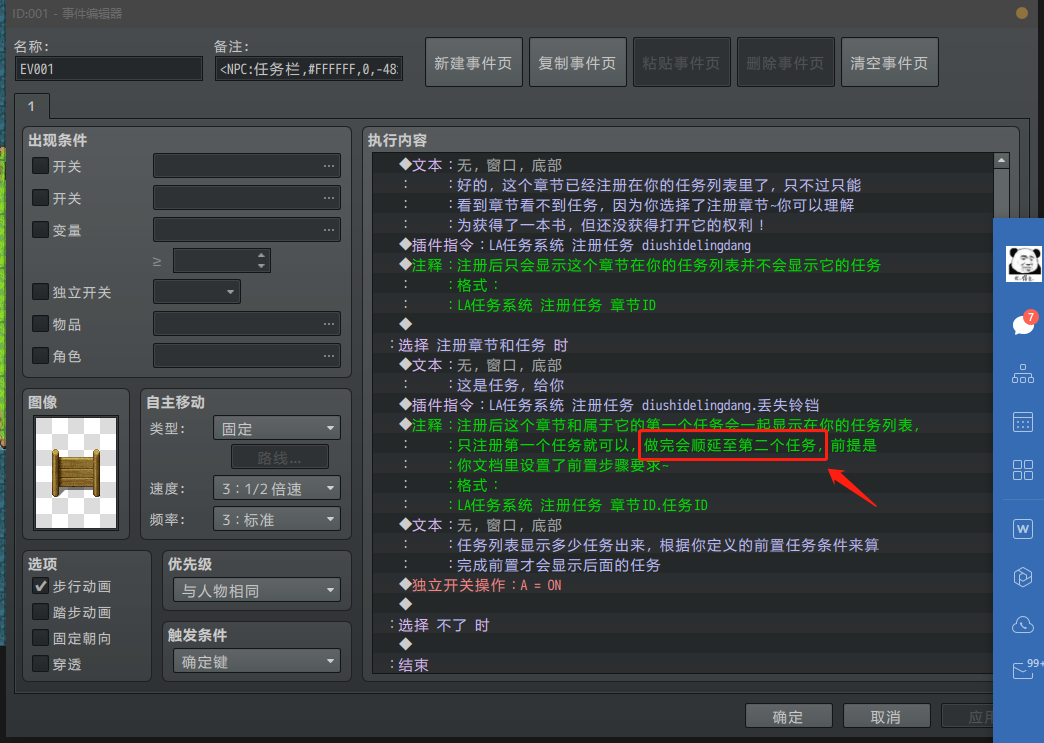Open the cloud drive icon in the sidebar
The image size is (1044, 743).
coord(1023,624)
